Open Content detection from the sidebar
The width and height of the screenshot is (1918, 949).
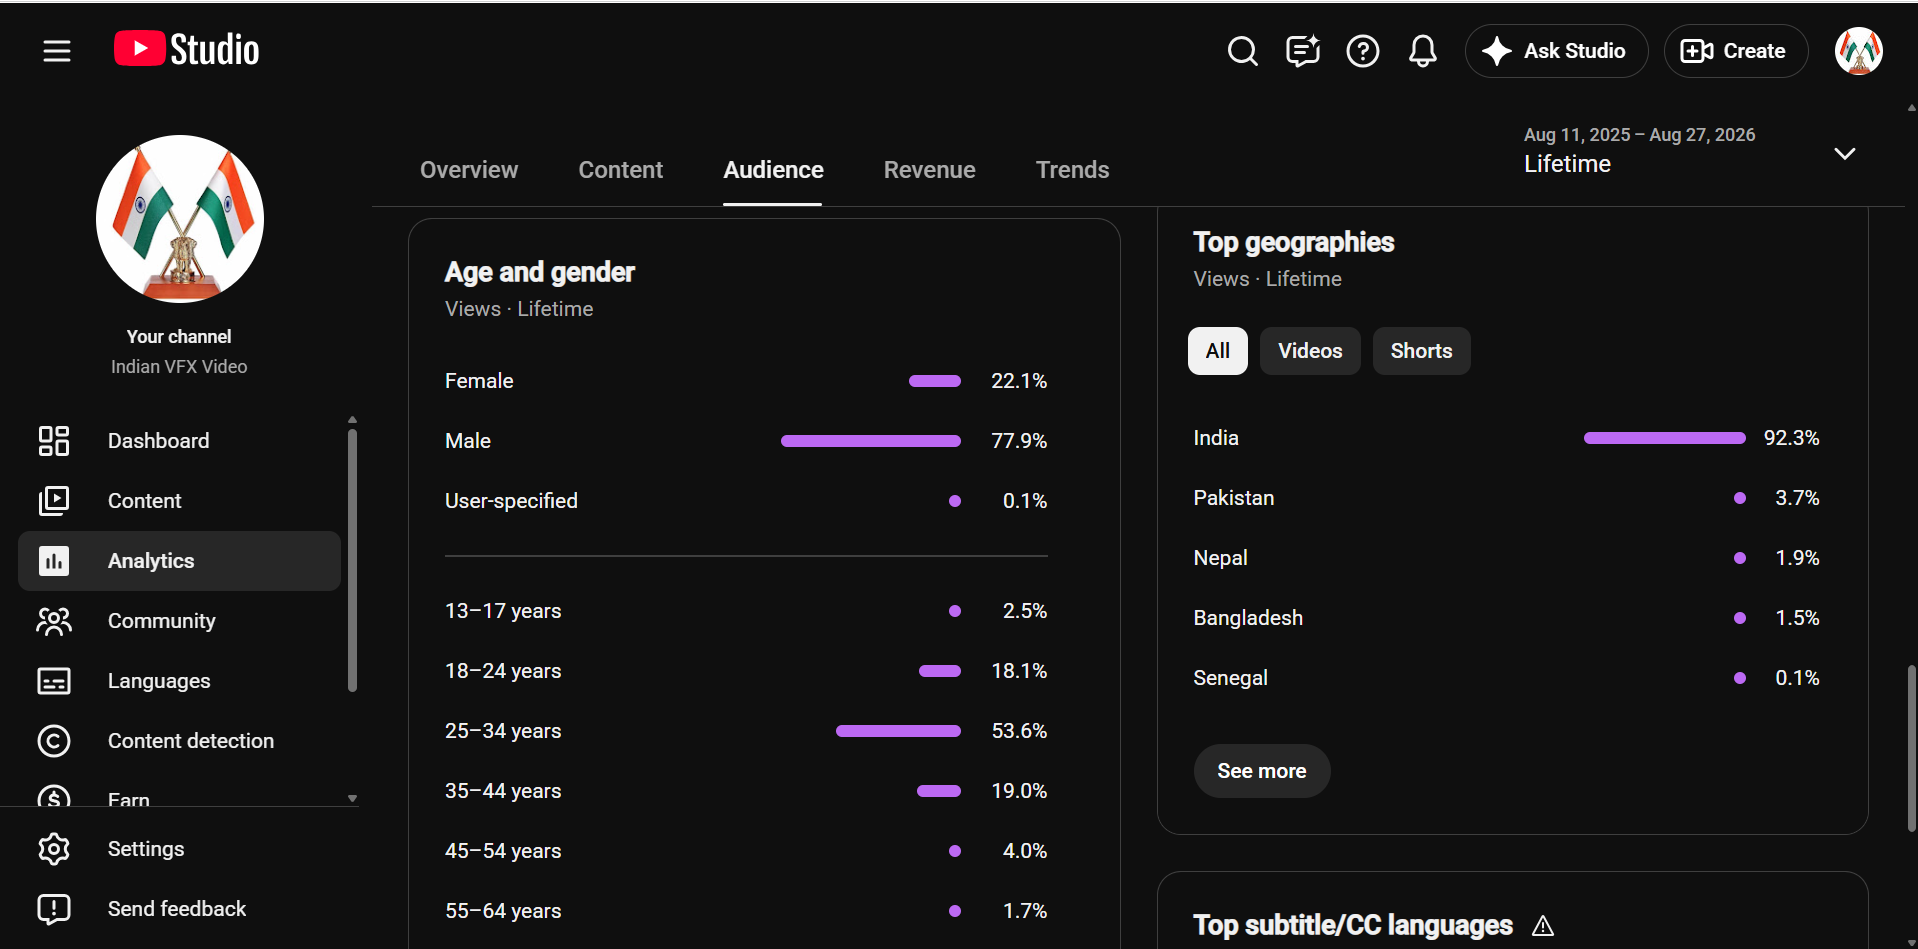click(x=180, y=741)
